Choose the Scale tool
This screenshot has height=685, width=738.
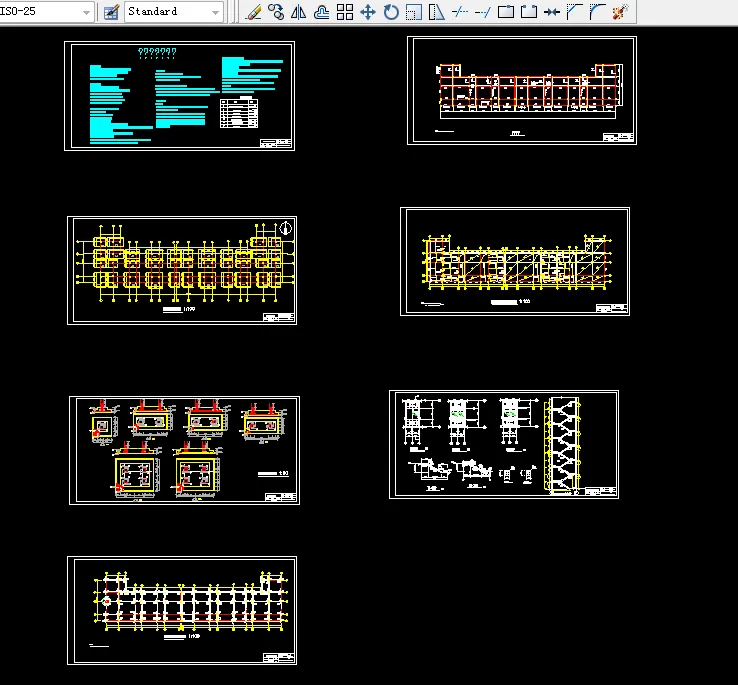pos(413,12)
